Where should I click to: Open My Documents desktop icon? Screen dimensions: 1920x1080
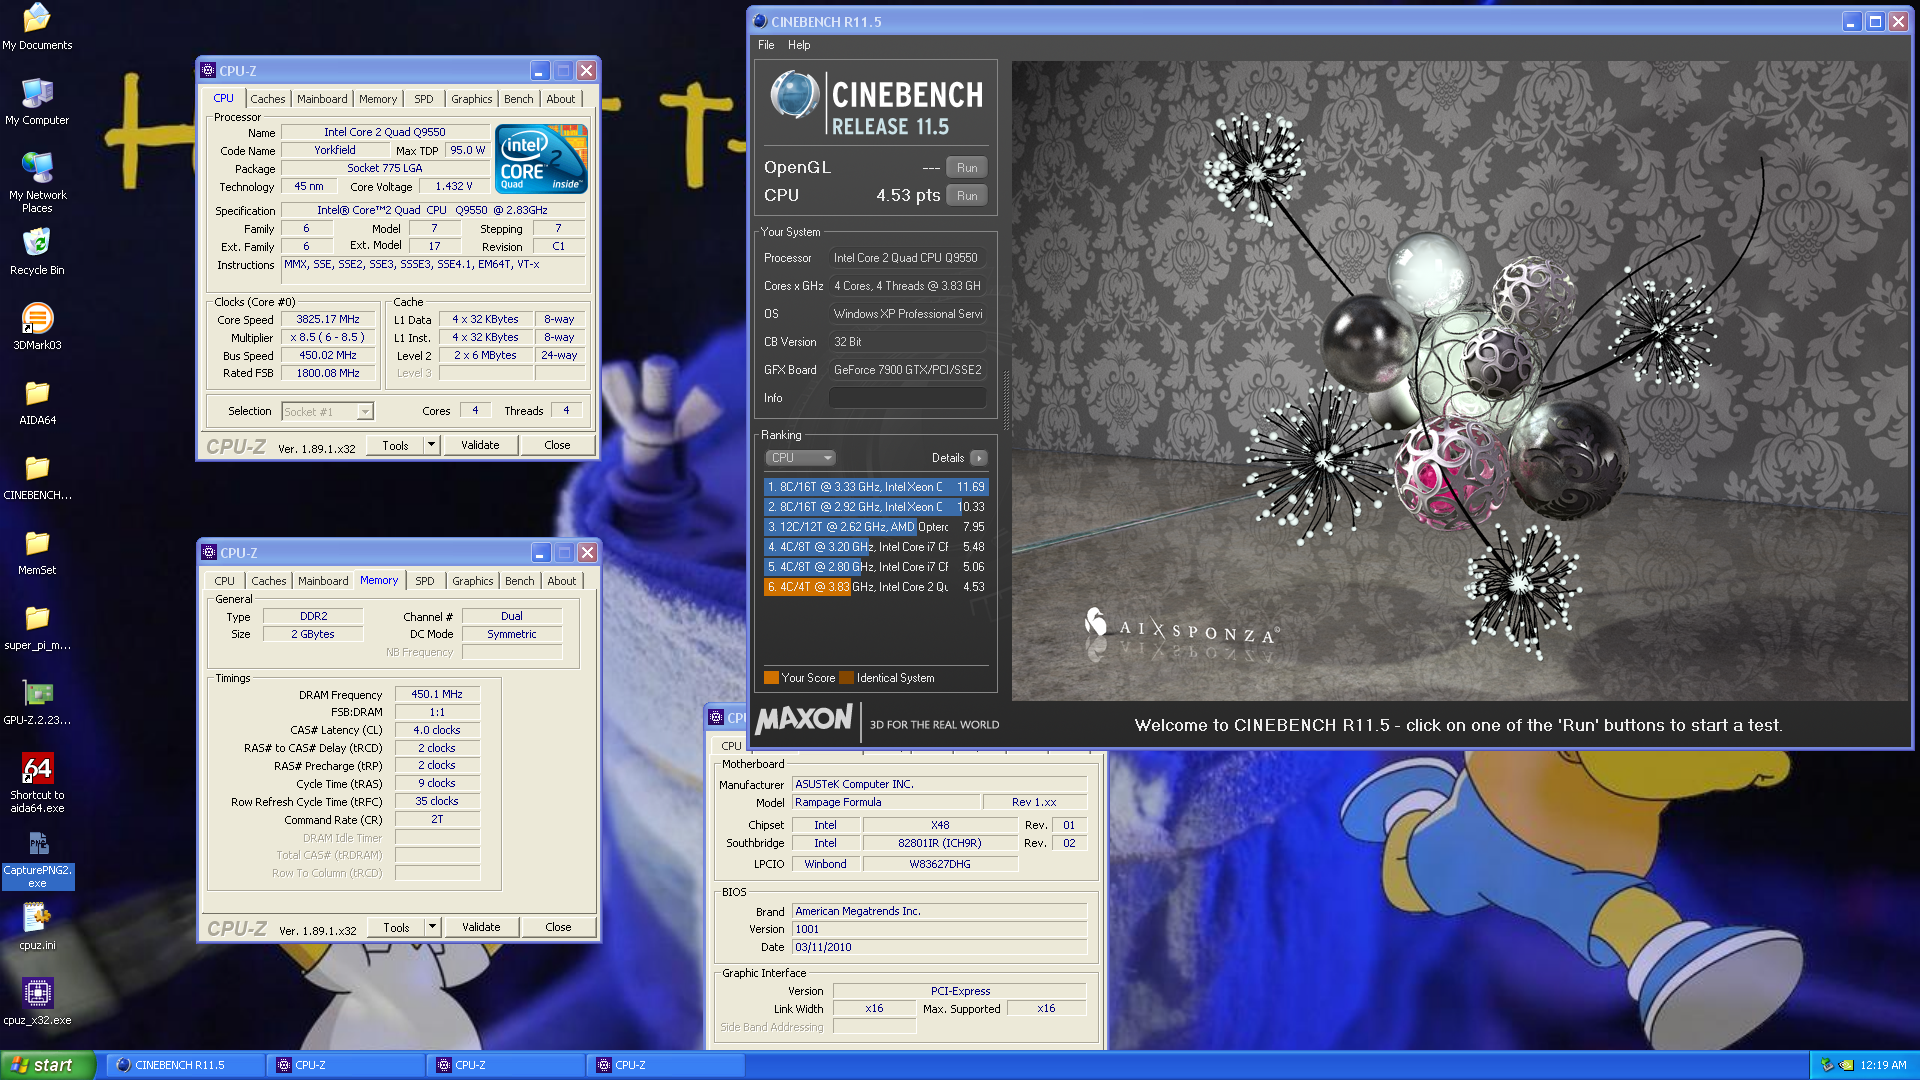coord(37,27)
